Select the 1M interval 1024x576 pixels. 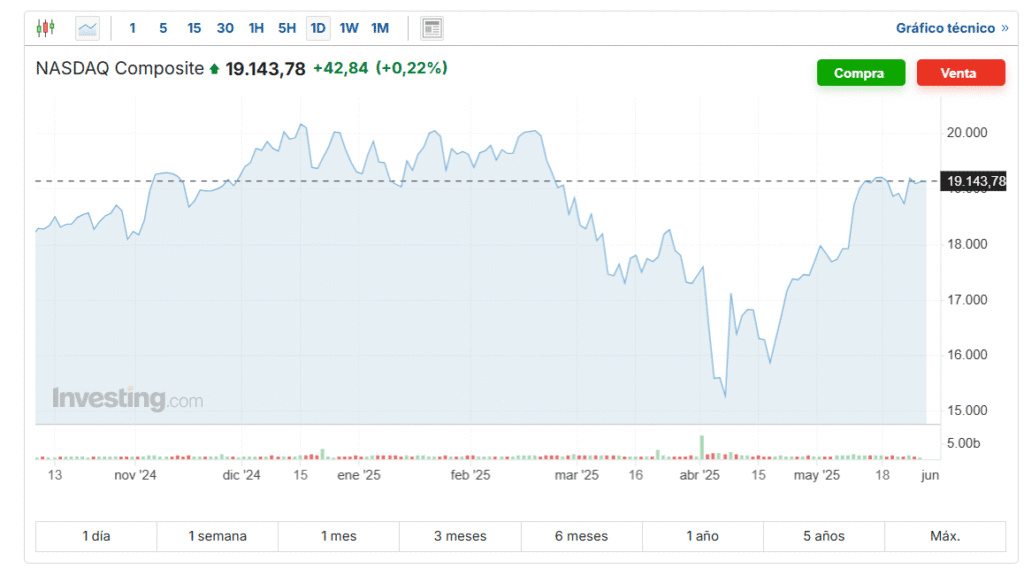tap(380, 28)
